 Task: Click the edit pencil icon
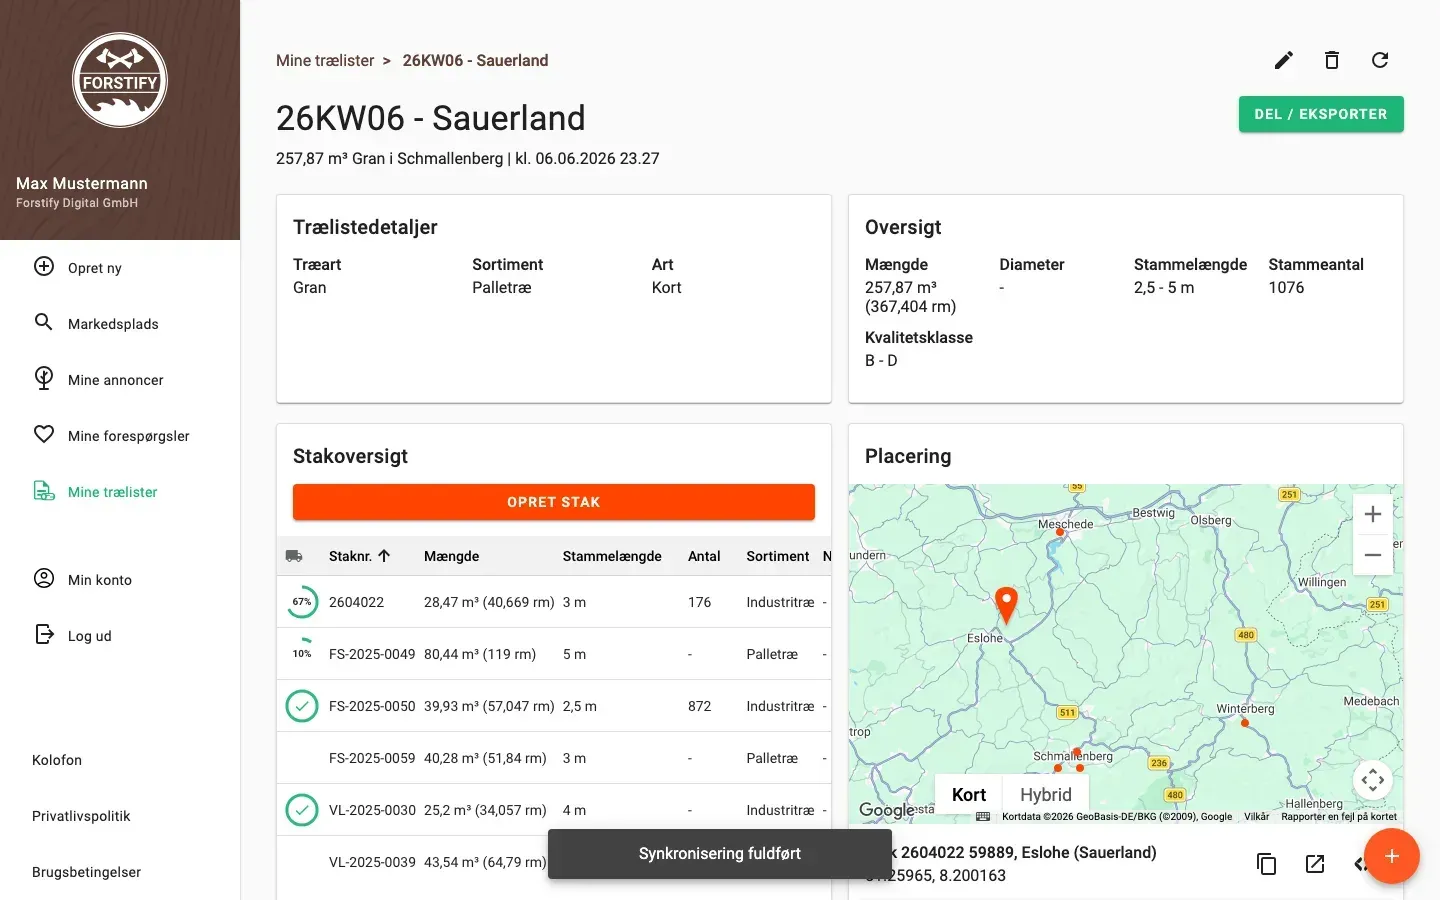[x=1284, y=61]
